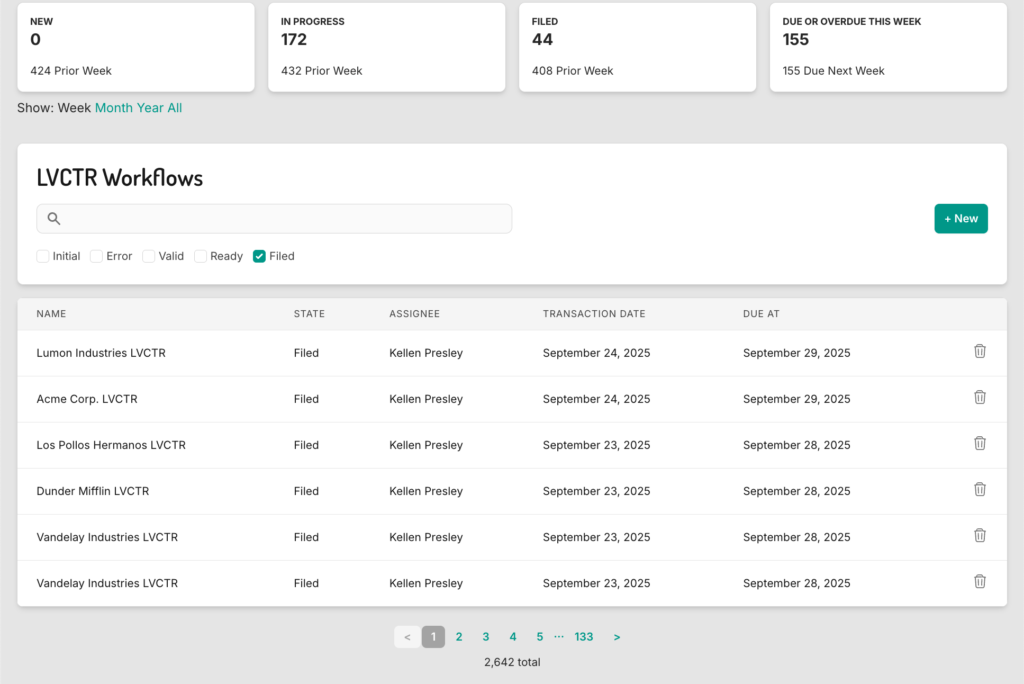Image resolution: width=1024 pixels, height=684 pixels.
Task: Delete Dunder Mifflin LVCTR workflow
Action: 979,489
